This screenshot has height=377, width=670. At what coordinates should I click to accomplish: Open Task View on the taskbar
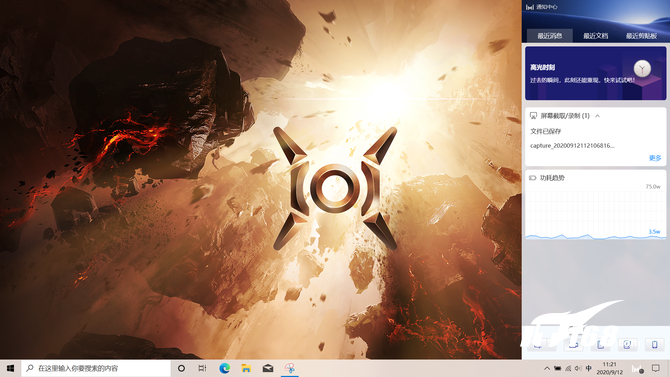(202, 368)
